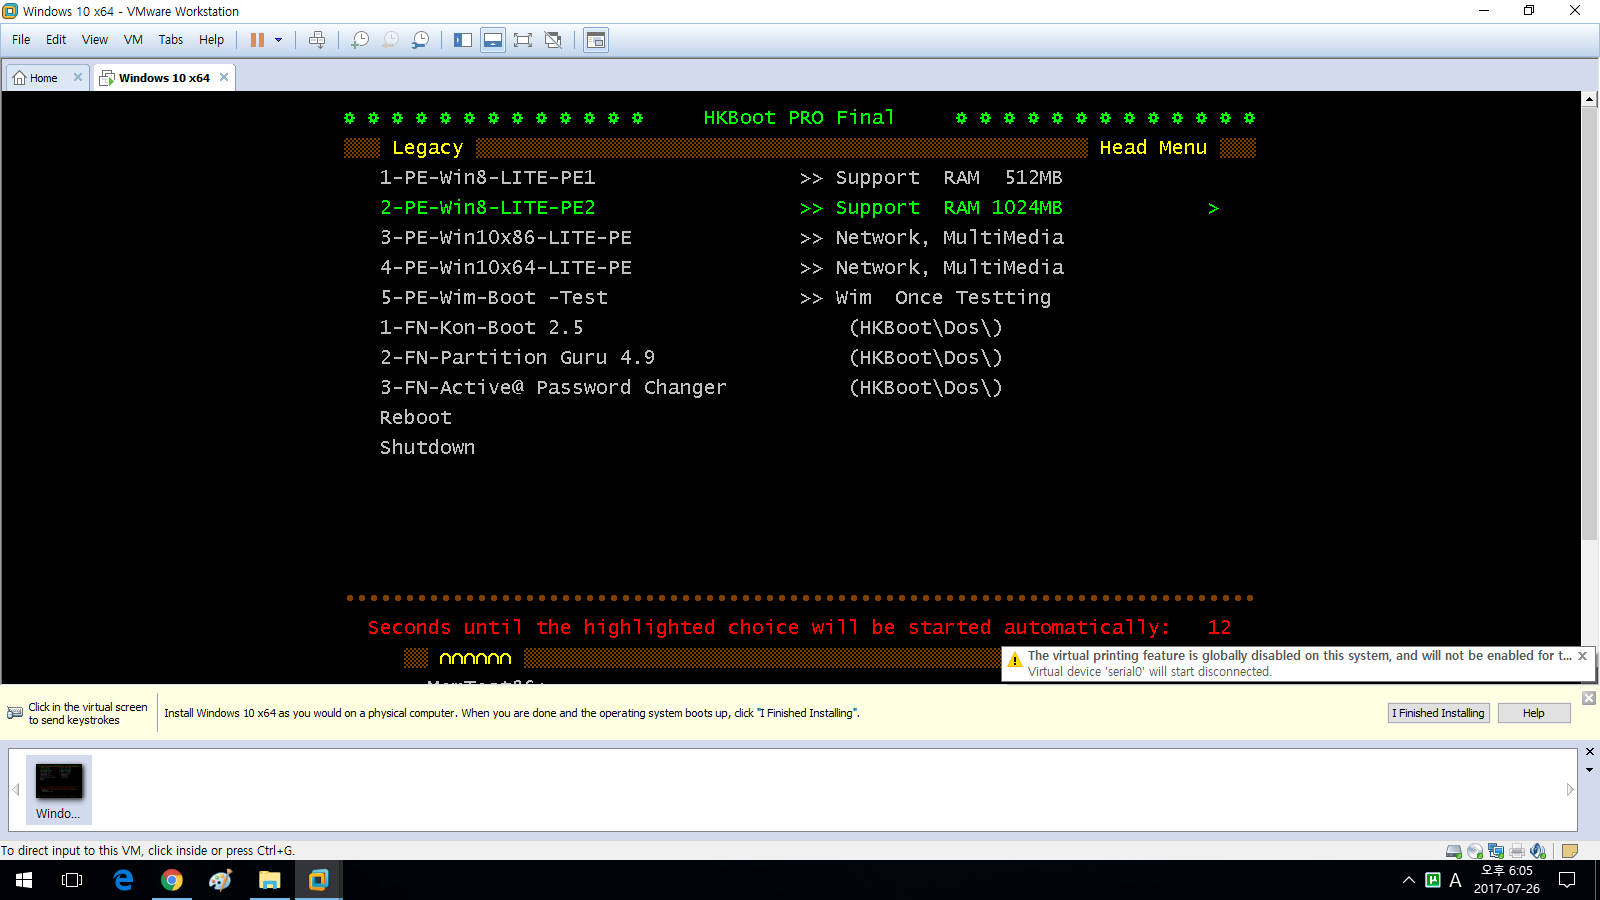Viewport: 1600px width, 900px height.
Task: Enter full screen mode
Action: tap(523, 40)
